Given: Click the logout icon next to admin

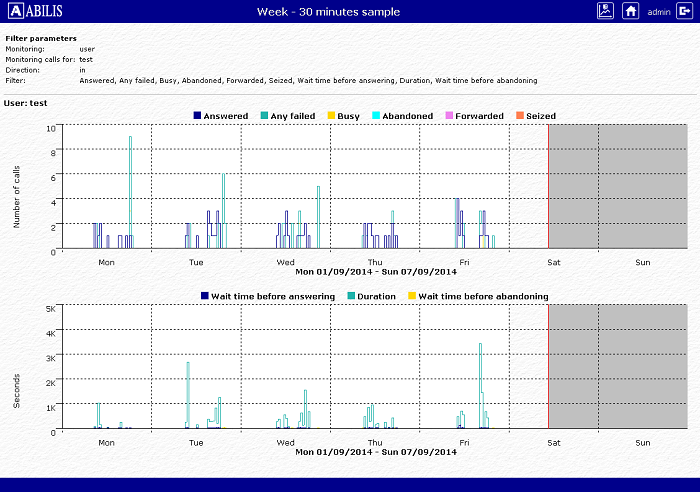Looking at the screenshot, I should pos(684,11).
